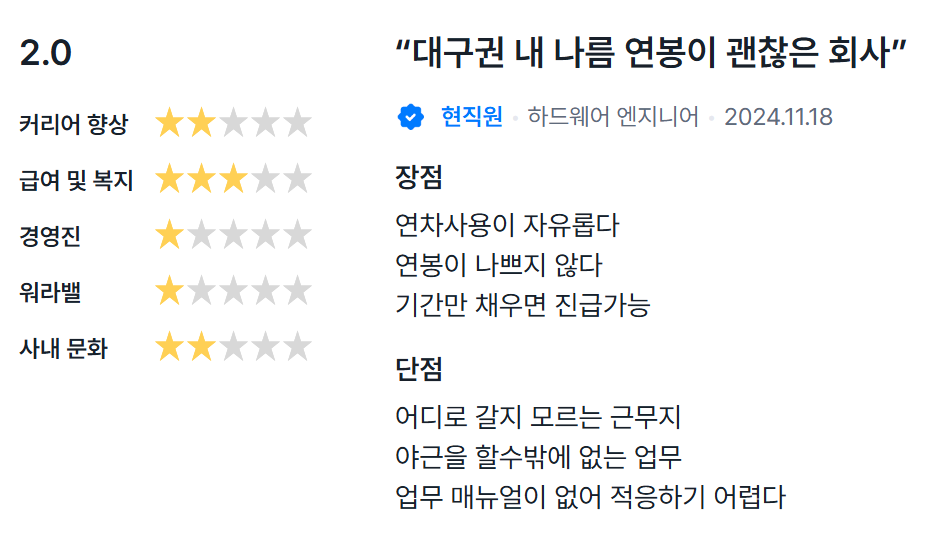Click the review date 2024.11.18
Screen dimensions: 950x548
pyautogui.click(x=778, y=117)
